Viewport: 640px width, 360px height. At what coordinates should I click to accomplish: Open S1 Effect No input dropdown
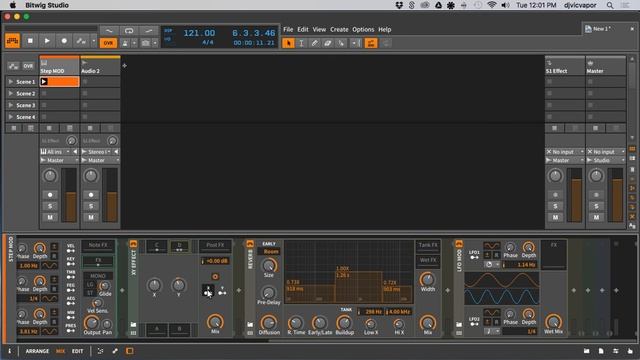click(565, 152)
